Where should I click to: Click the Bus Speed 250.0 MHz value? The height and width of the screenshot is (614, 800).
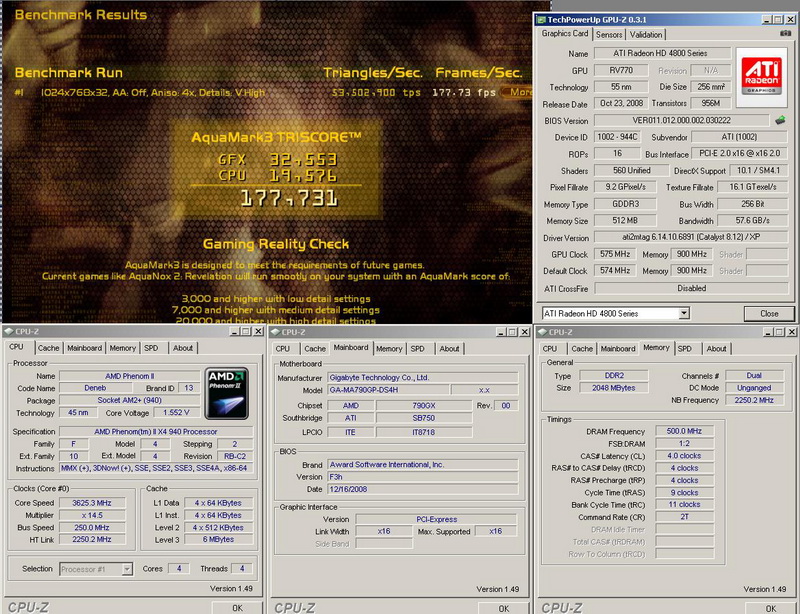pos(92,528)
